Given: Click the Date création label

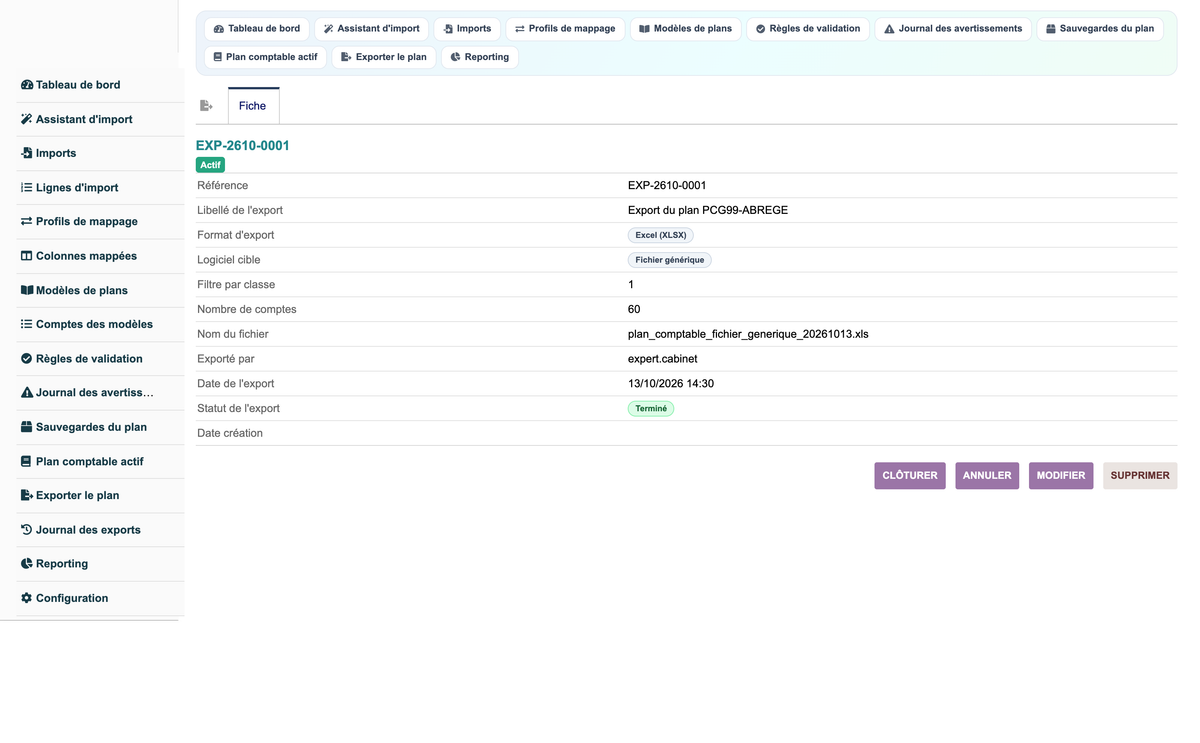Looking at the screenshot, I should 230,434.
